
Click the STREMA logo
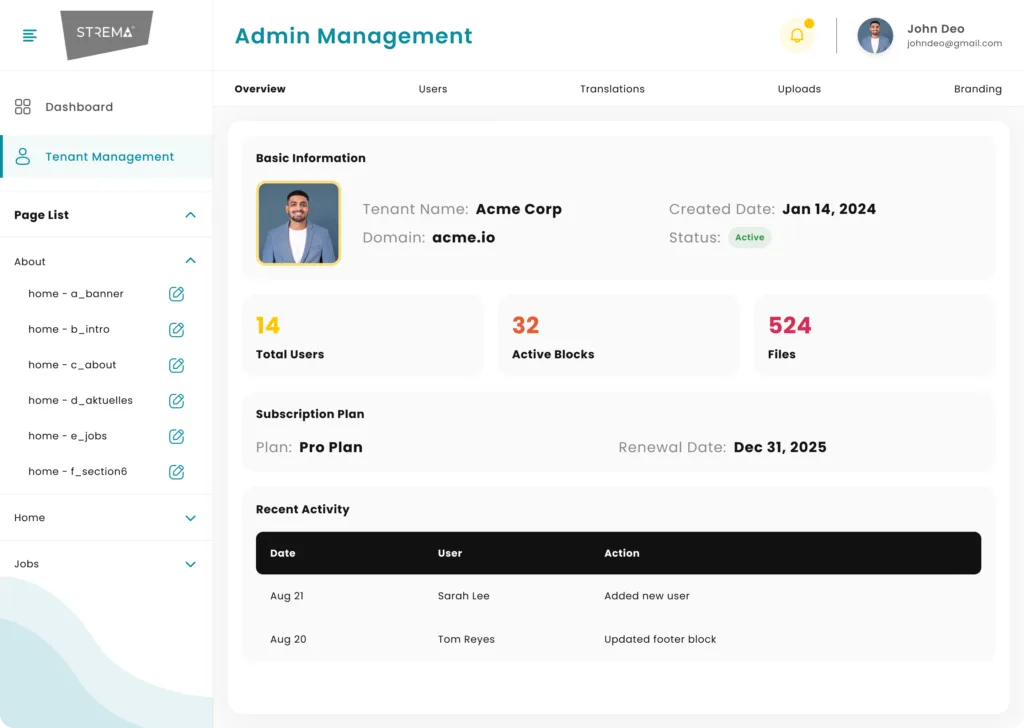click(x=106, y=34)
